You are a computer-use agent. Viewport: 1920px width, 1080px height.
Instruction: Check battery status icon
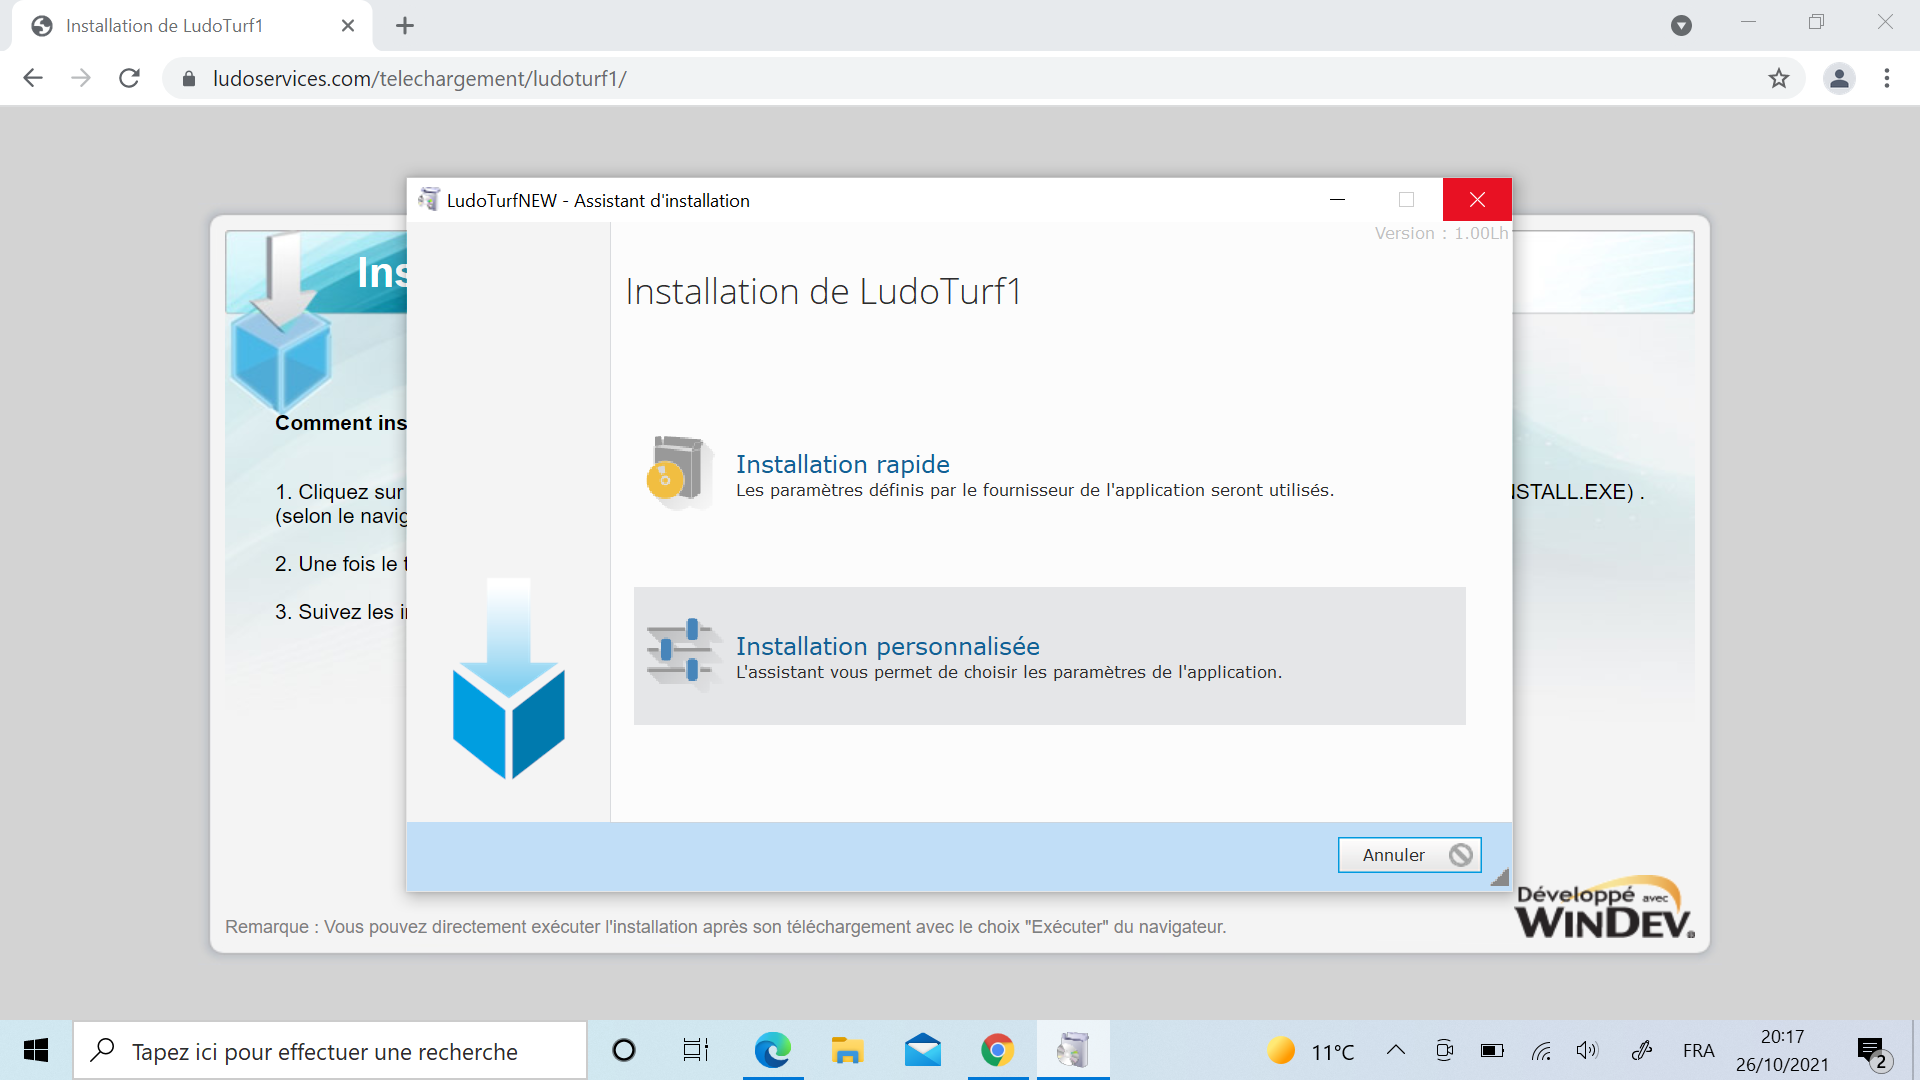1492,1050
